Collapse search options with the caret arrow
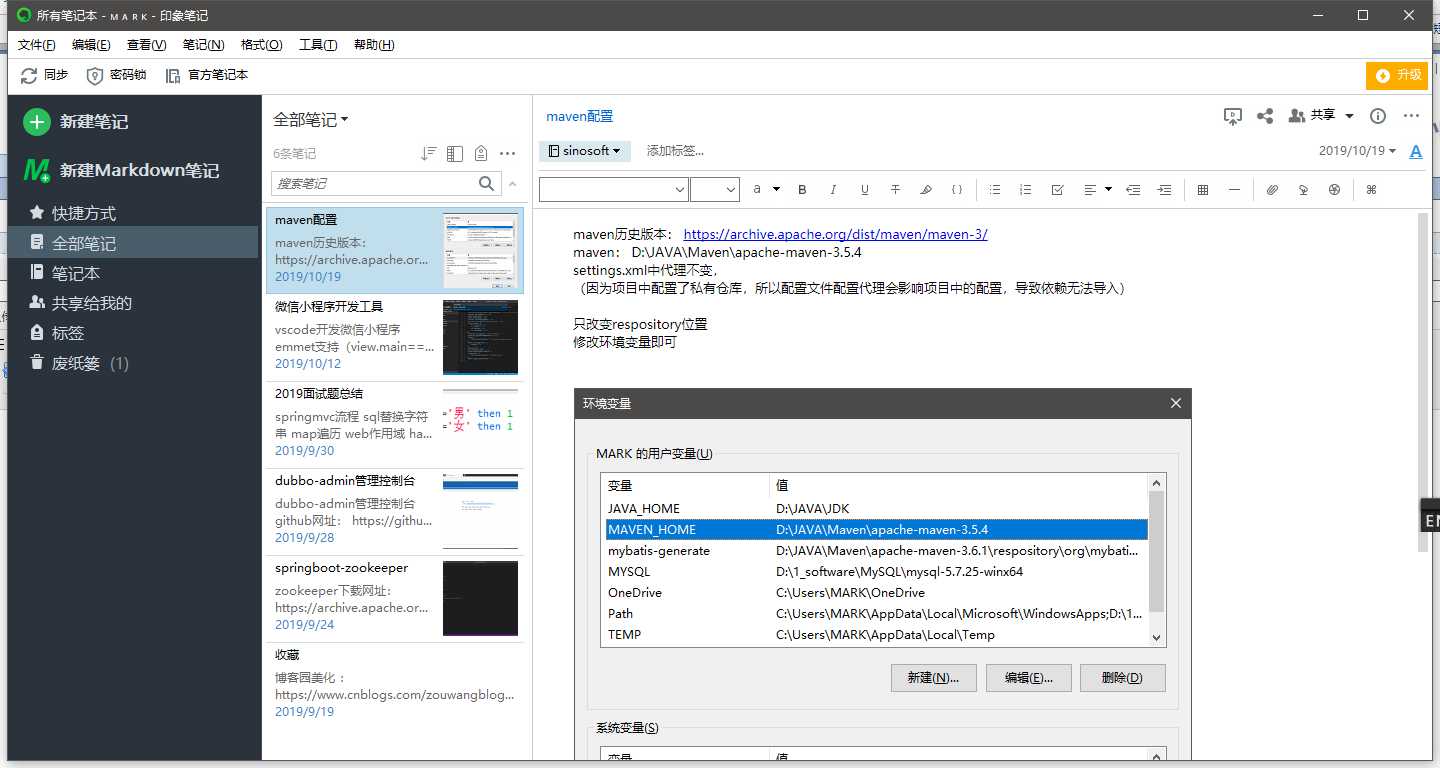This screenshot has width=1440, height=768. pos(513,183)
